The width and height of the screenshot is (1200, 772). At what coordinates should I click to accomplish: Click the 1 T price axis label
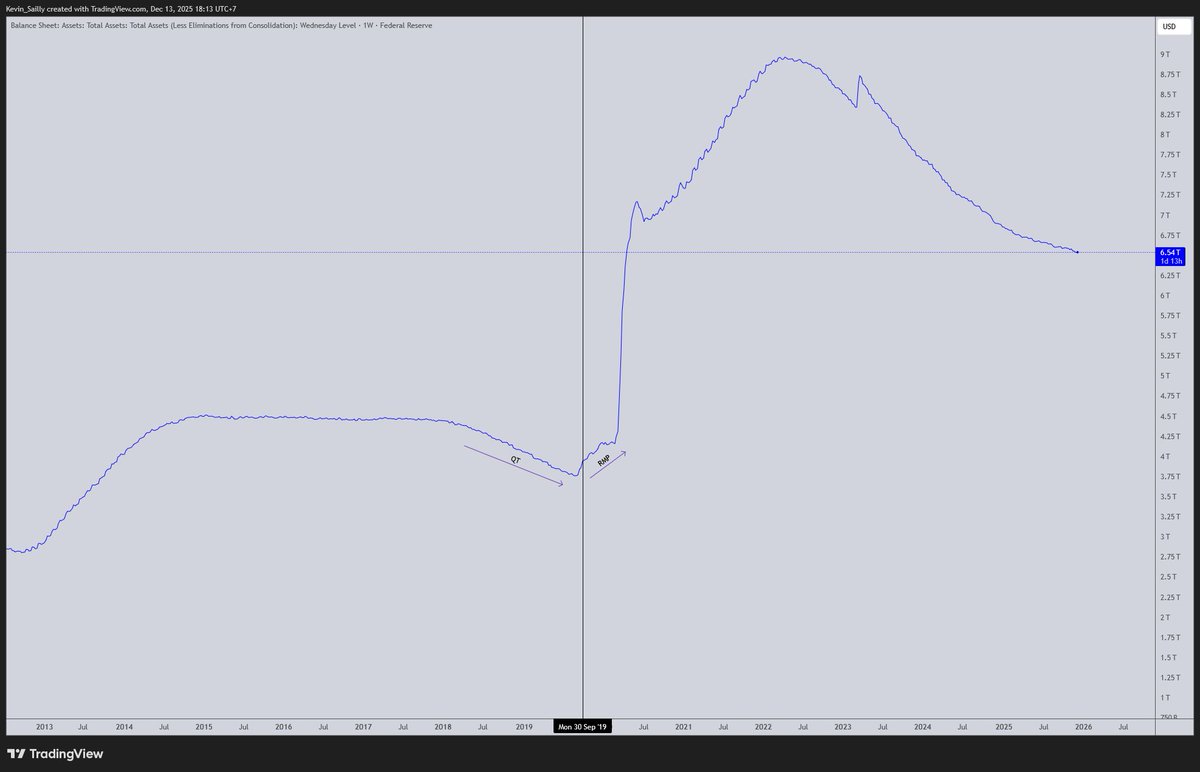[1165, 698]
